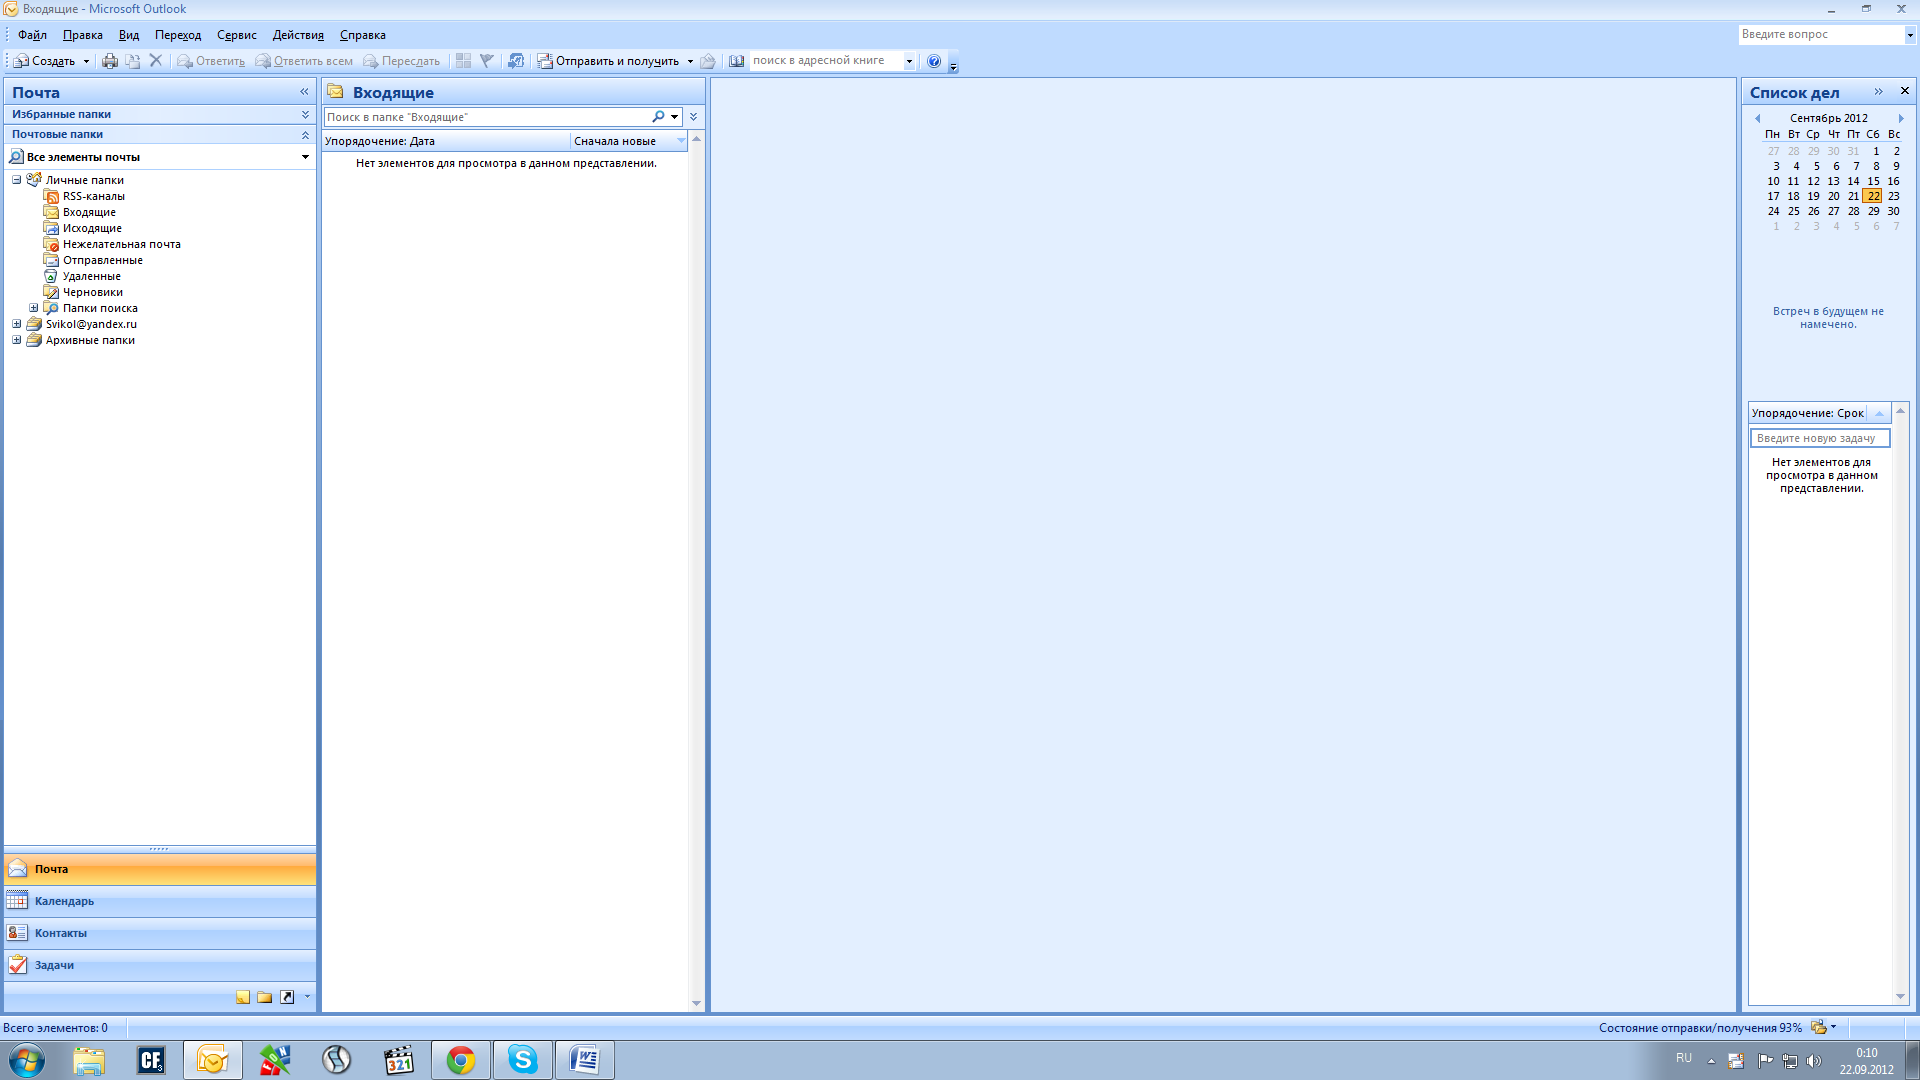Click the Notes icon in navigation footer

243,997
